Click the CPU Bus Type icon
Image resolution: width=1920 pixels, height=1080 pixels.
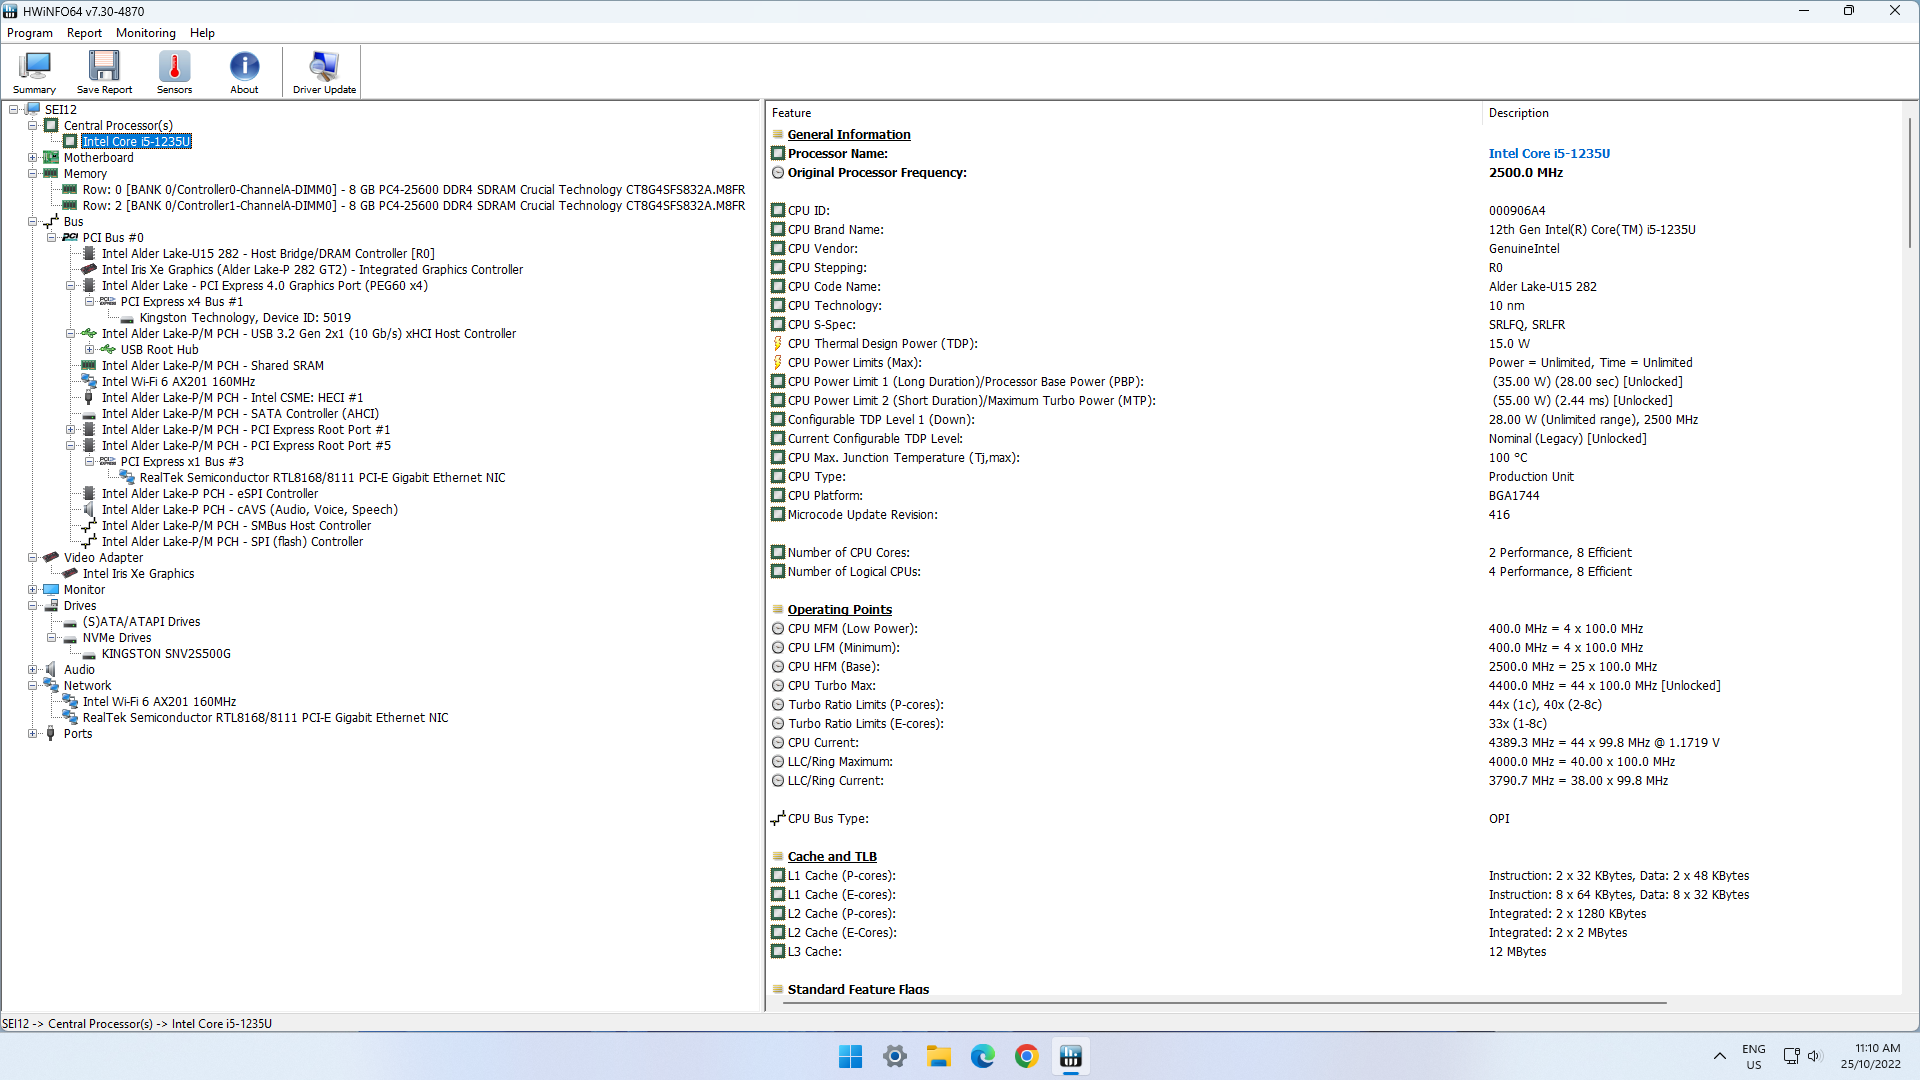[x=777, y=819]
